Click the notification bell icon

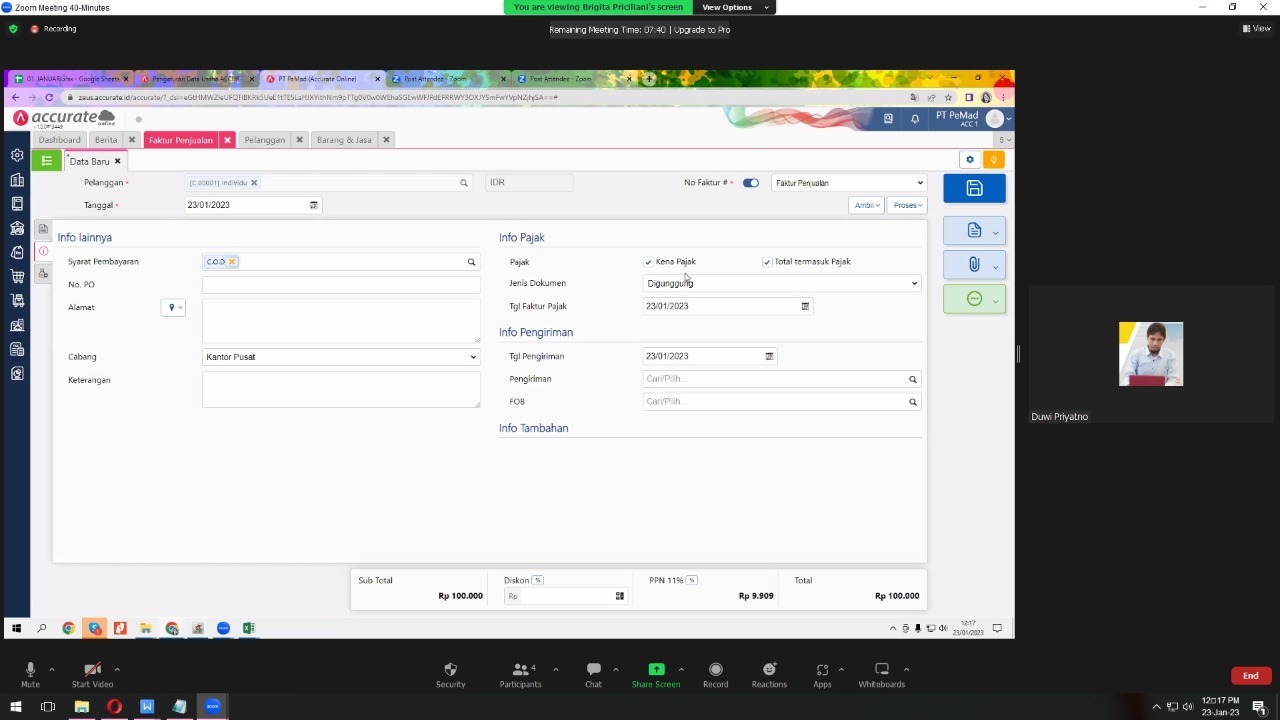[914, 119]
